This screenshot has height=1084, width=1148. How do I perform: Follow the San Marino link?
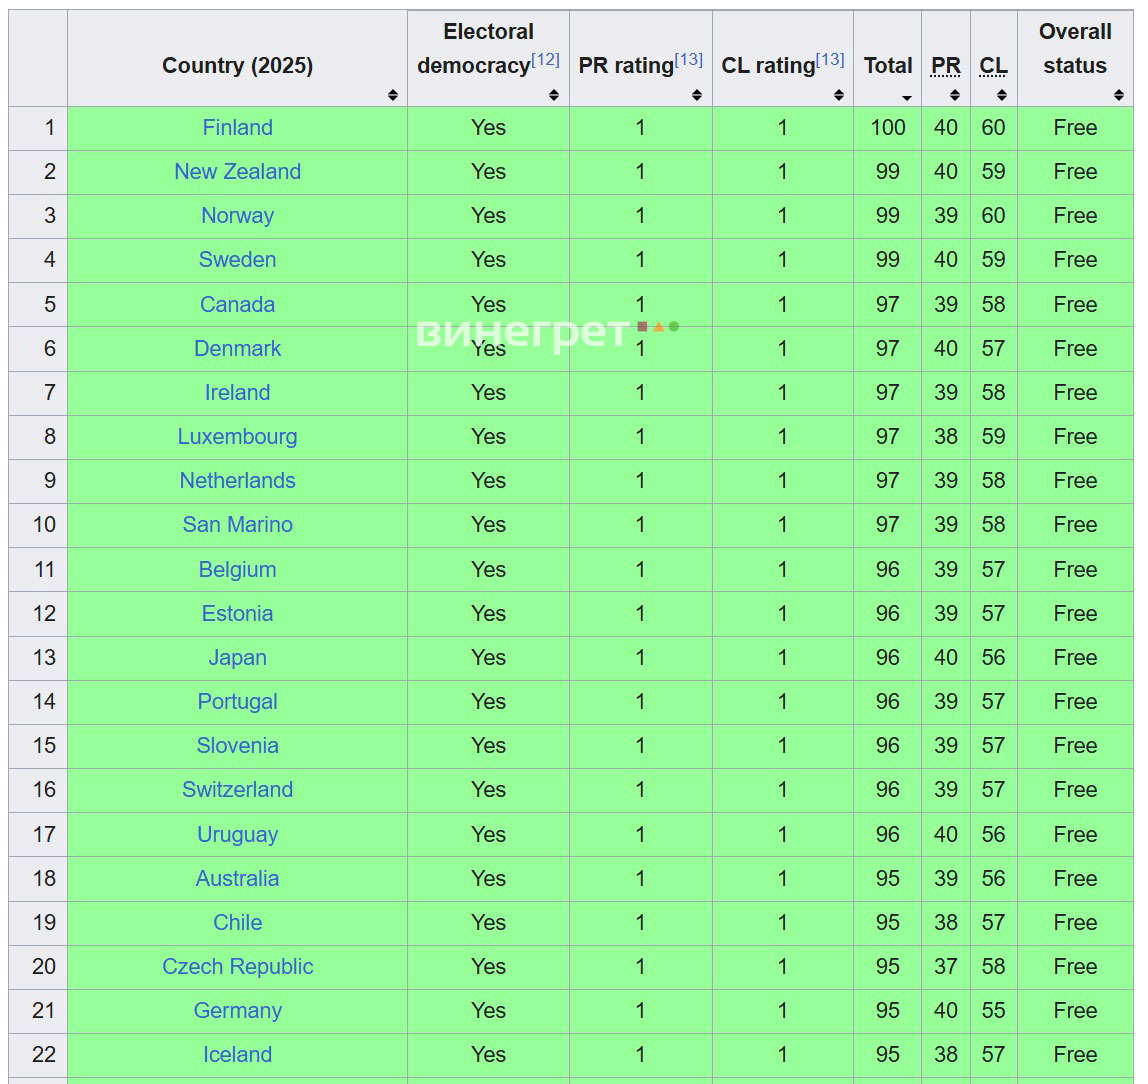(x=237, y=525)
